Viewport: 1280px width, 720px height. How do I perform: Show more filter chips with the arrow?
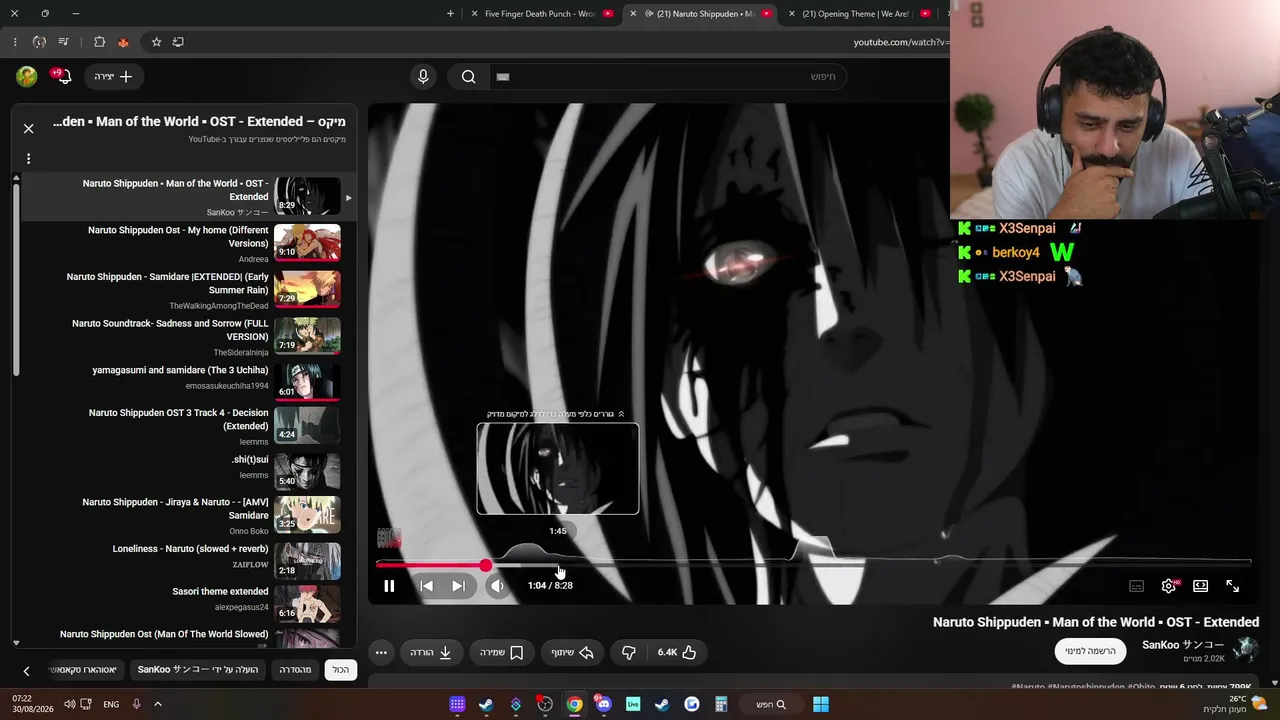coord(26,670)
